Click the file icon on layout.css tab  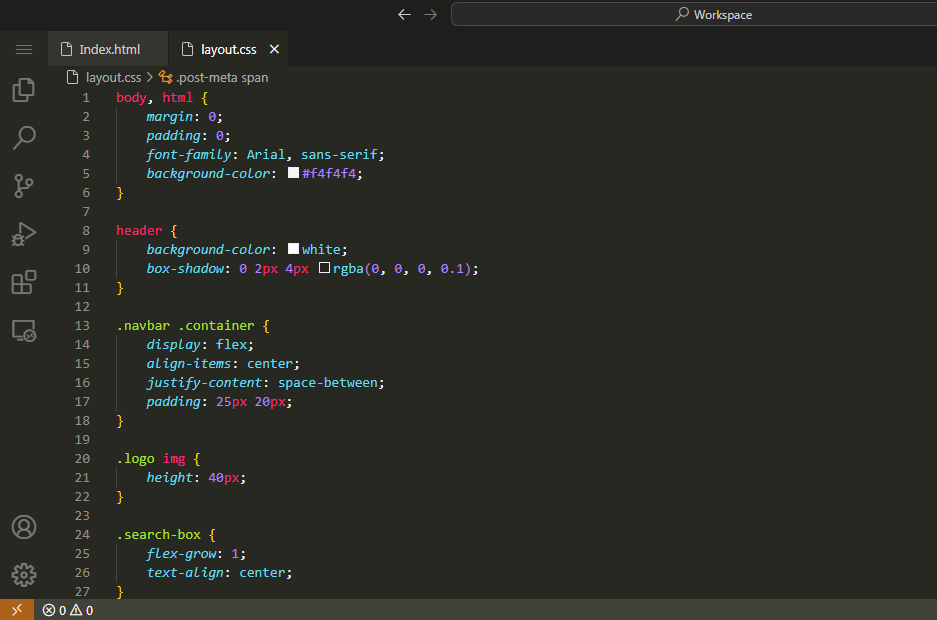coord(188,49)
